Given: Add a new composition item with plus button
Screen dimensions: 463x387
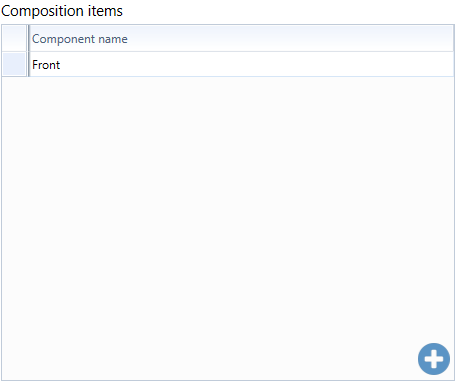Looking at the screenshot, I should coord(434,359).
